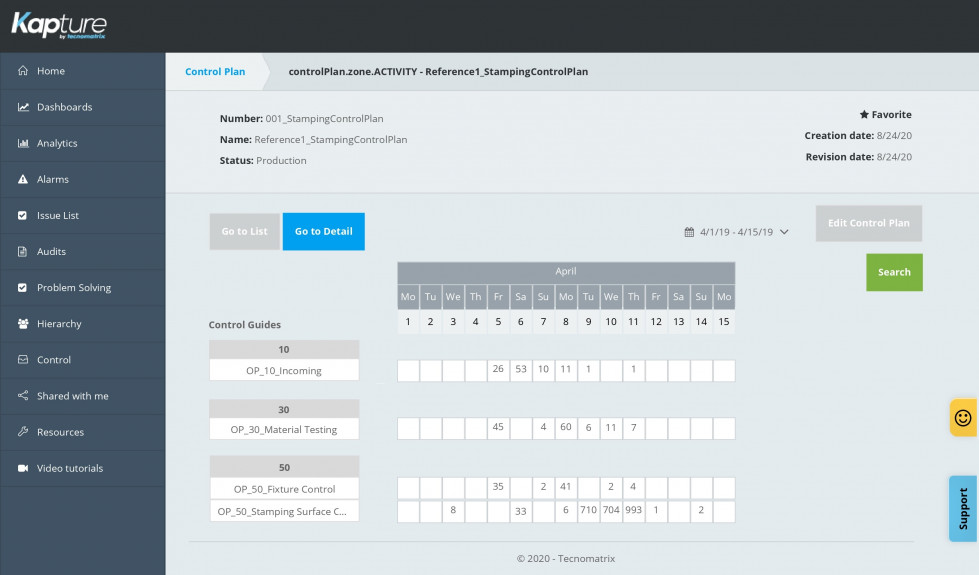The width and height of the screenshot is (979, 575).
Task: Select OP_10_Incoming control guide
Action: [x=284, y=370]
